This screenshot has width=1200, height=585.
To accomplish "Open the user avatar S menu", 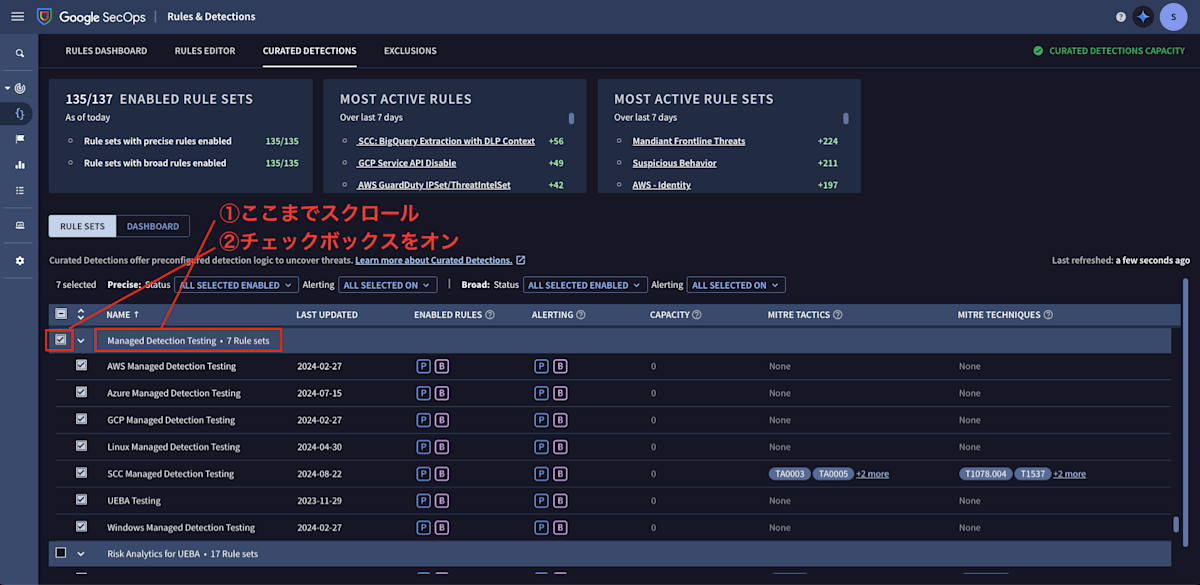I will pyautogui.click(x=1172, y=17).
